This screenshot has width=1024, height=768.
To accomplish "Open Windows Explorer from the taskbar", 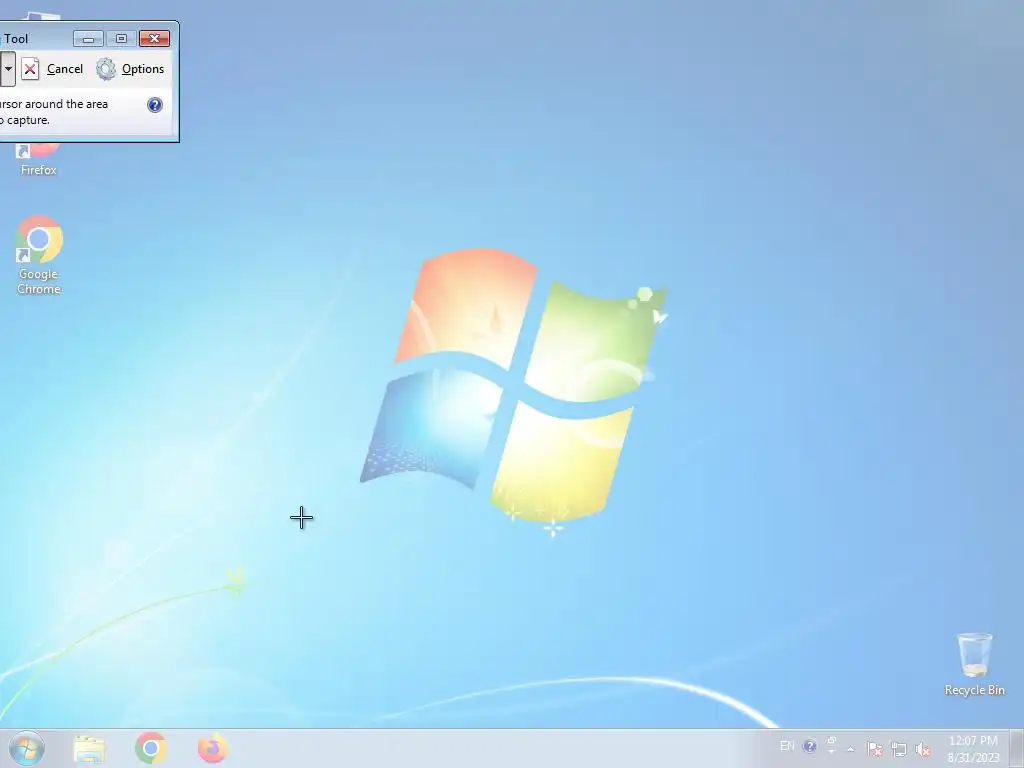I will click(89, 748).
